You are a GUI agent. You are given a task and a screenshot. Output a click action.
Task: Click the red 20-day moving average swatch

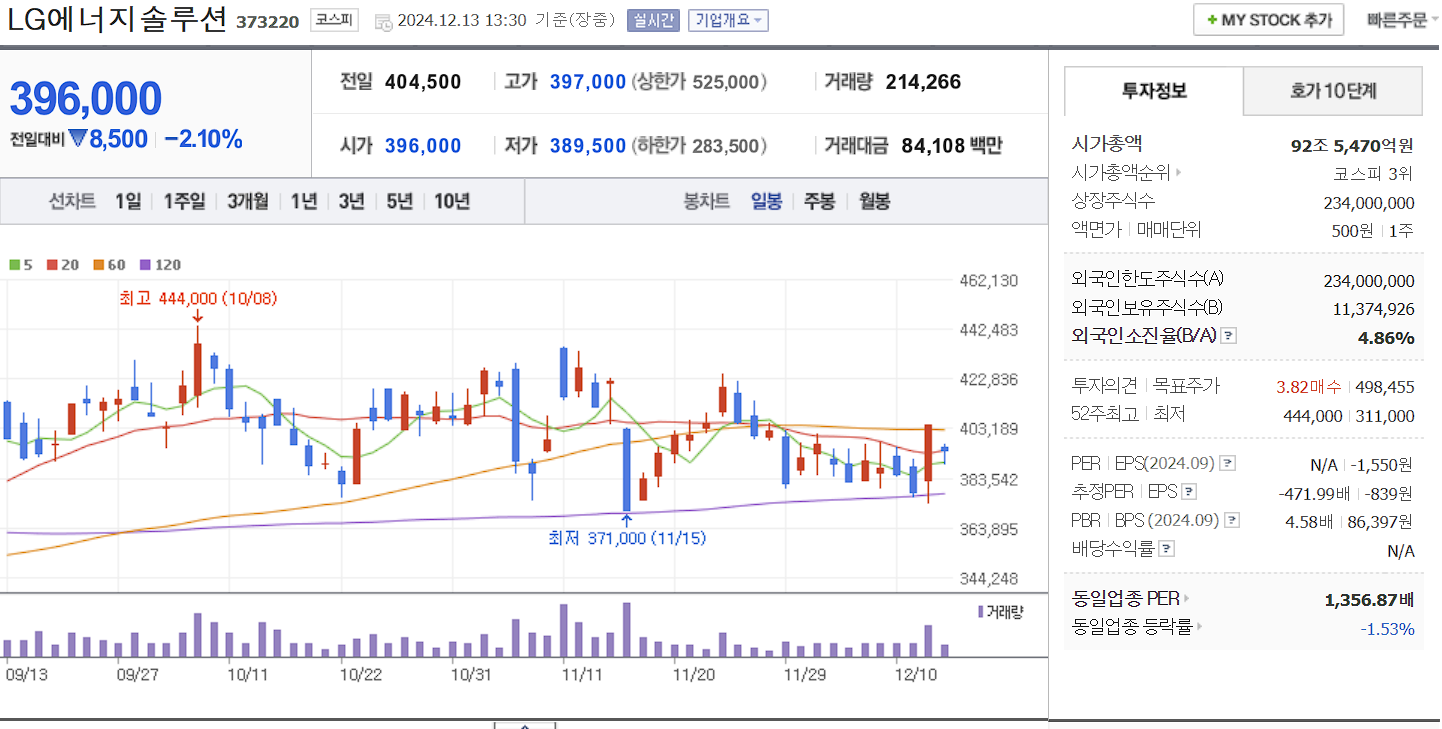(x=52, y=264)
